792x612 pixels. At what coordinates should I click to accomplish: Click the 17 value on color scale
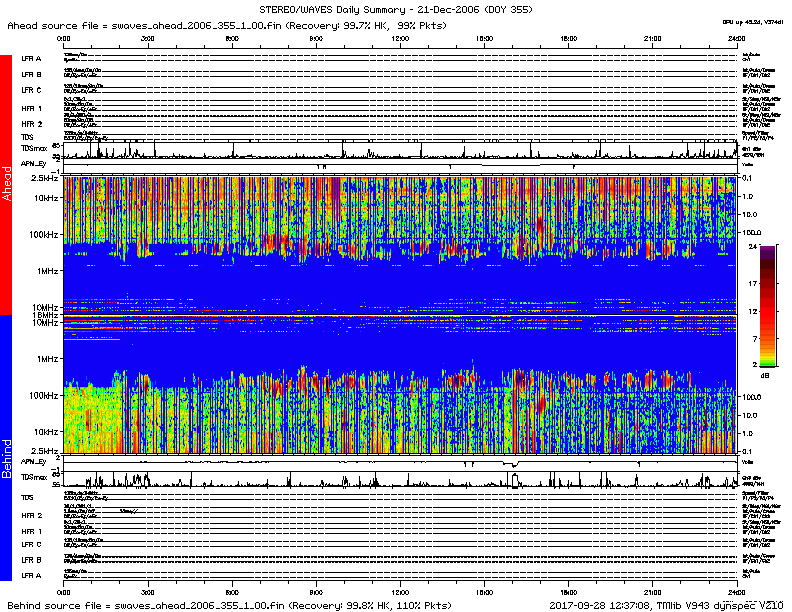(753, 284)
